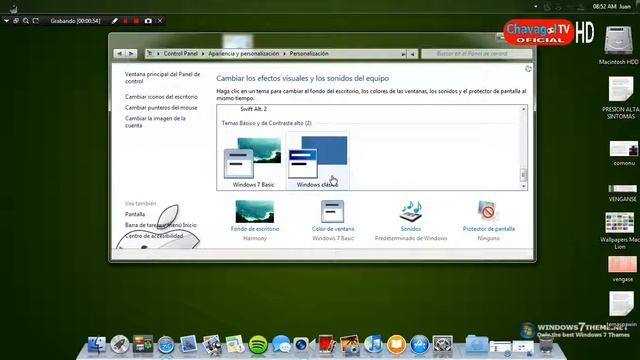Select the comonu desktop file

tap(624, 153)
